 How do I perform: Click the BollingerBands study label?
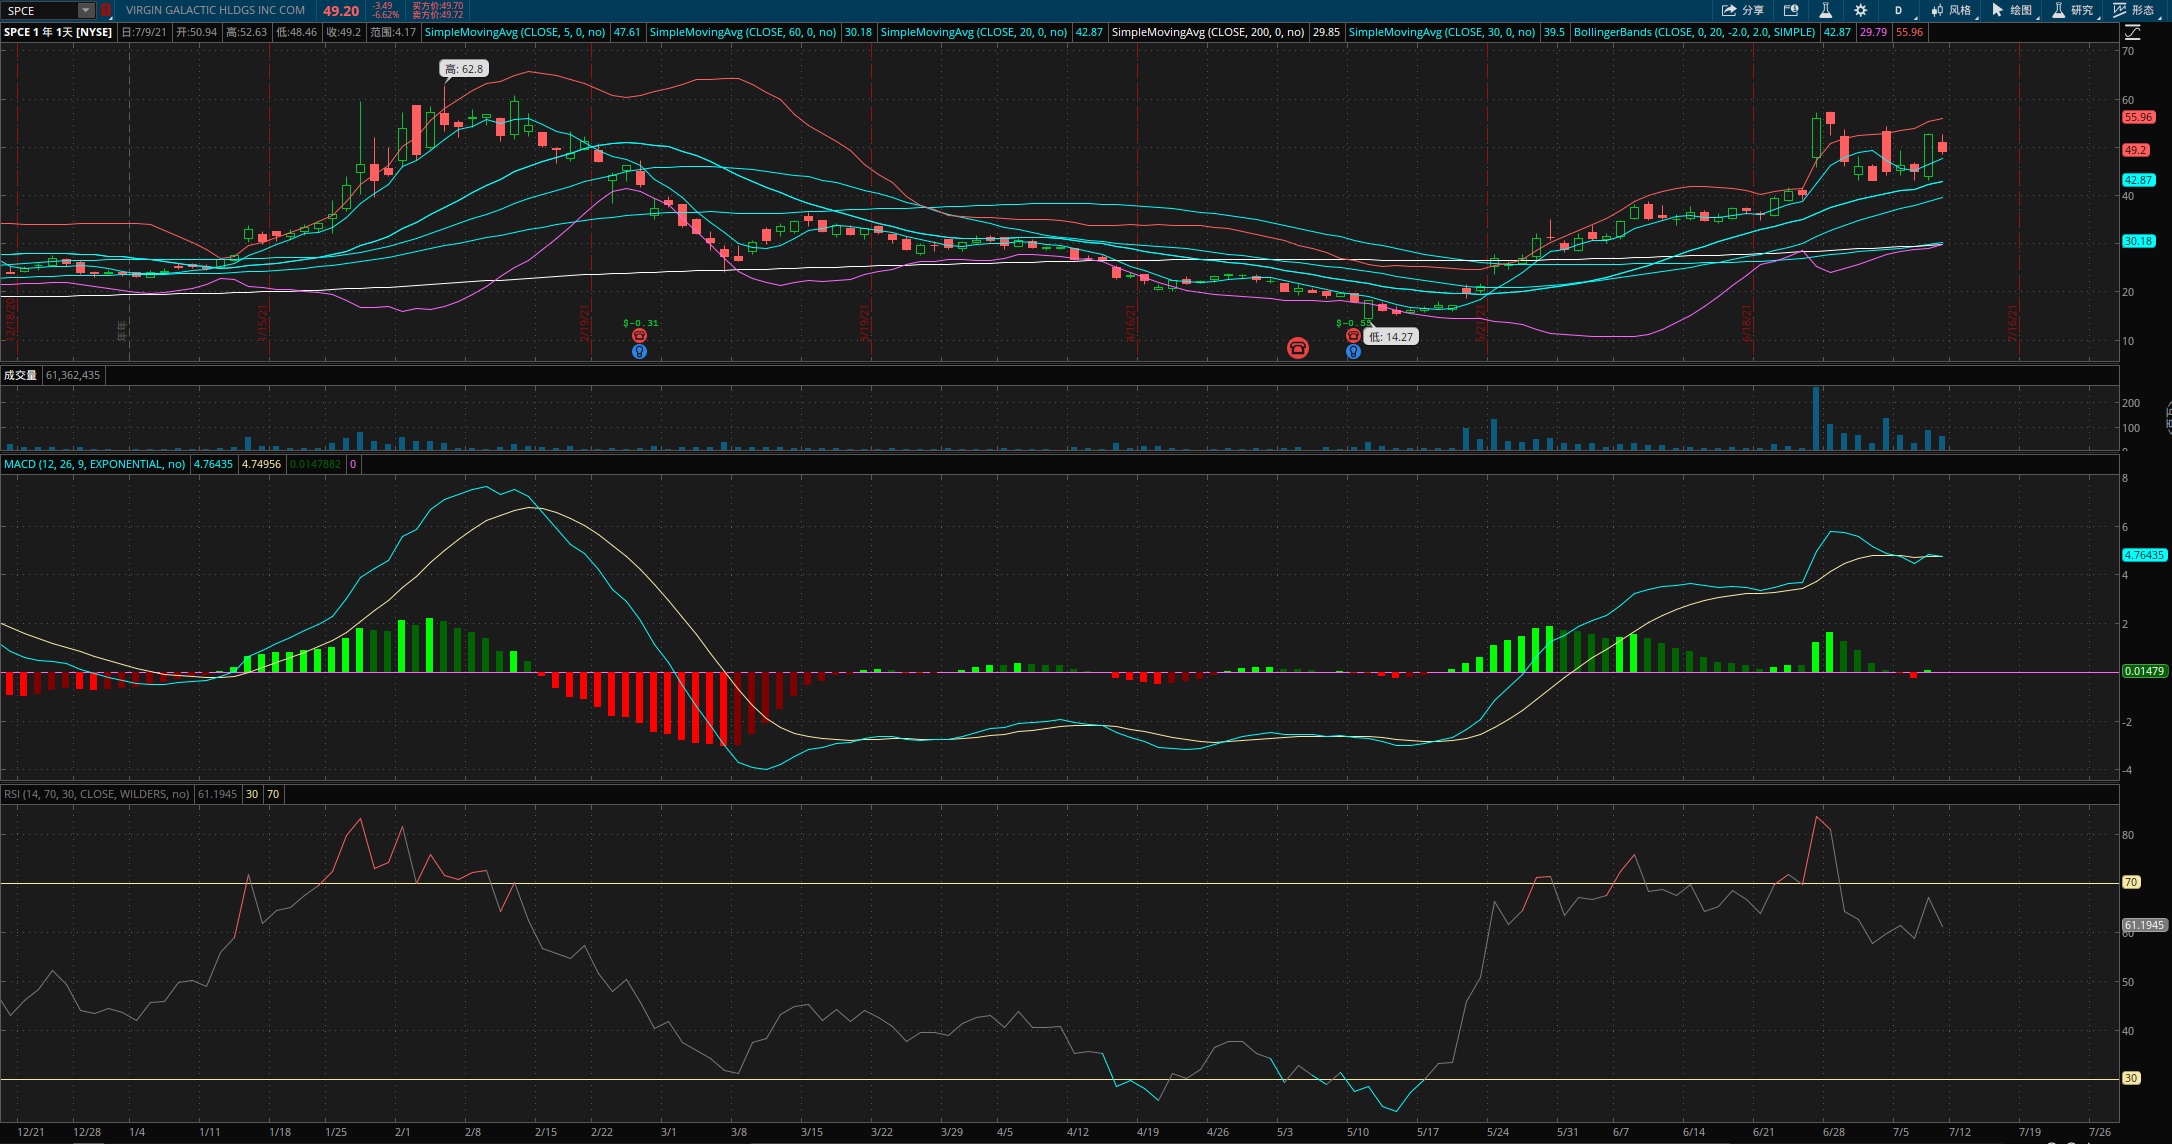tap(1693, 32)
